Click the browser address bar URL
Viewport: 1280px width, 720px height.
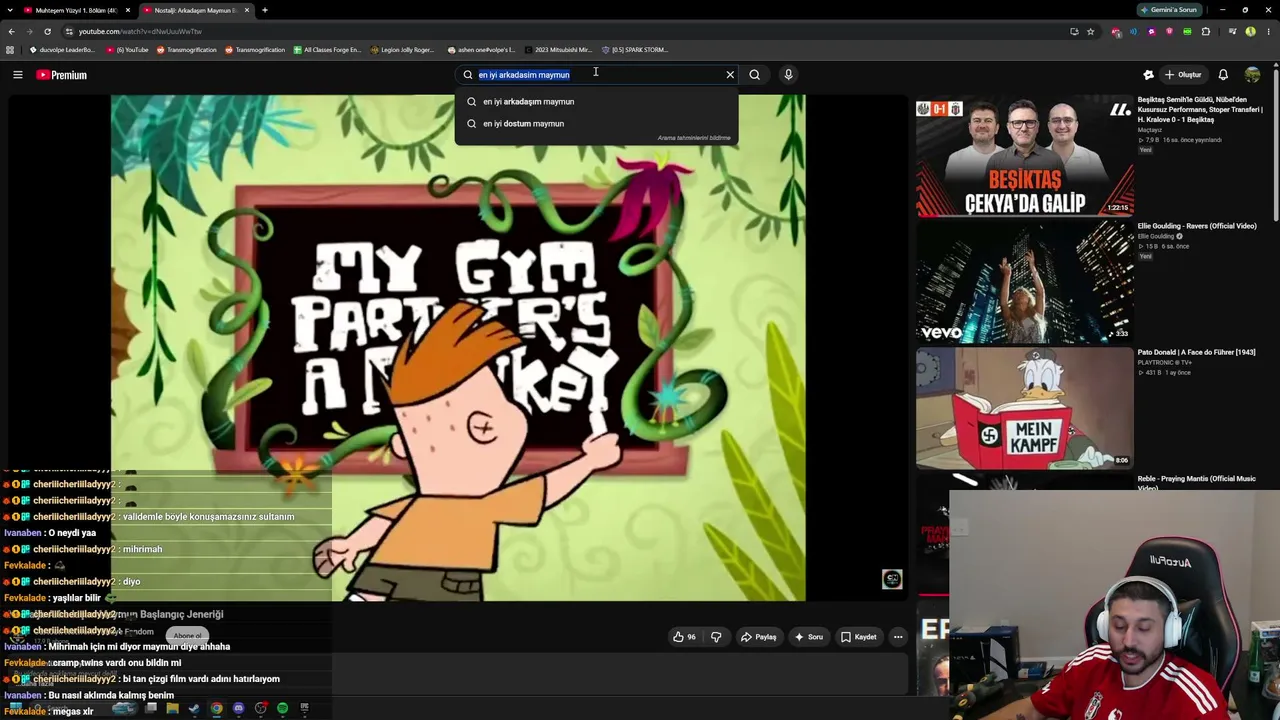pos(140,31)
